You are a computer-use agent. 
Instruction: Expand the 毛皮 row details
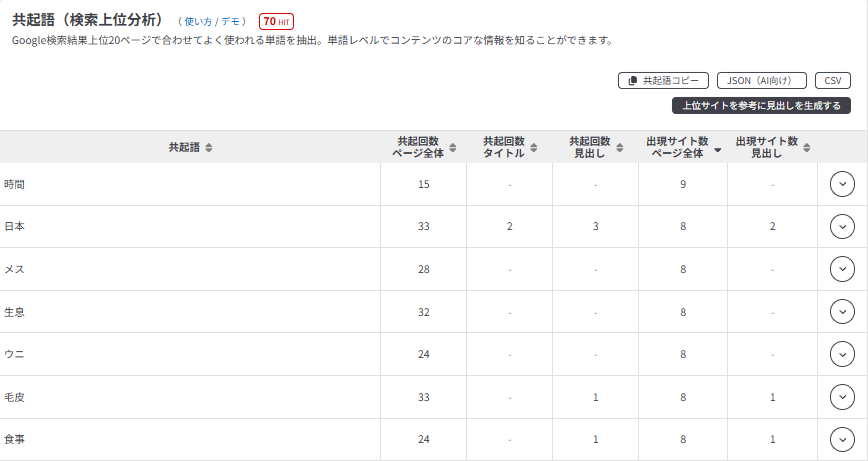click(x=842, y=397)
